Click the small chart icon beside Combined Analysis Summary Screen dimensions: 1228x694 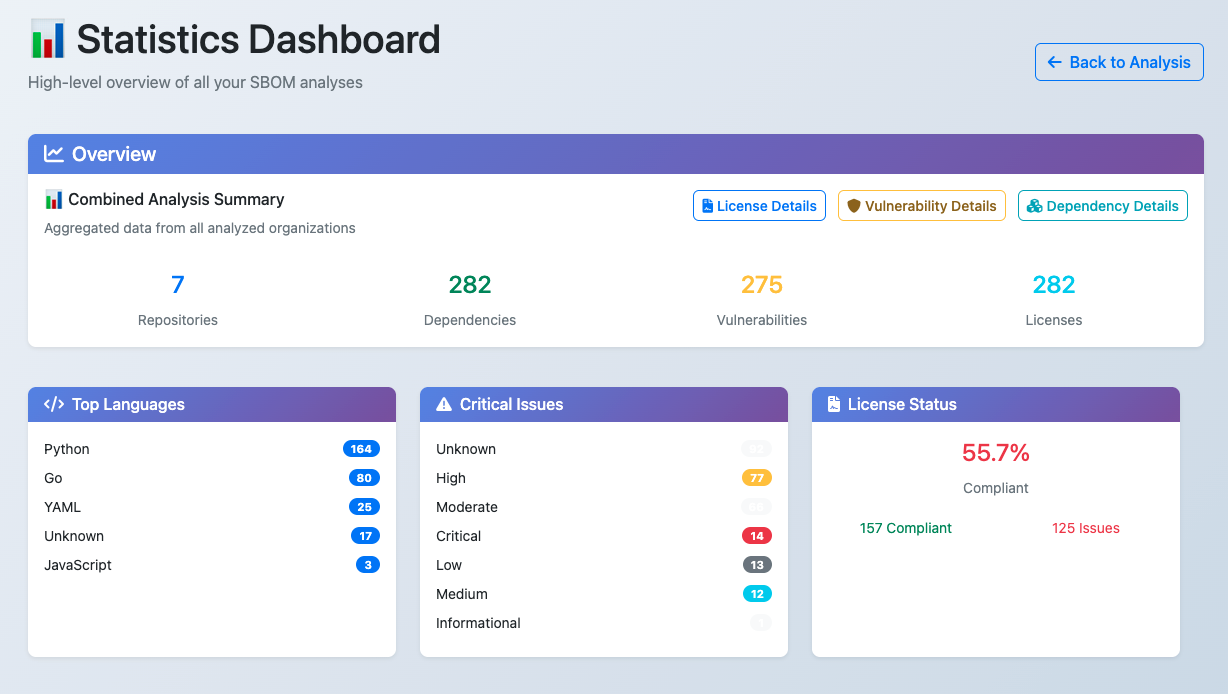coord(54,199)
